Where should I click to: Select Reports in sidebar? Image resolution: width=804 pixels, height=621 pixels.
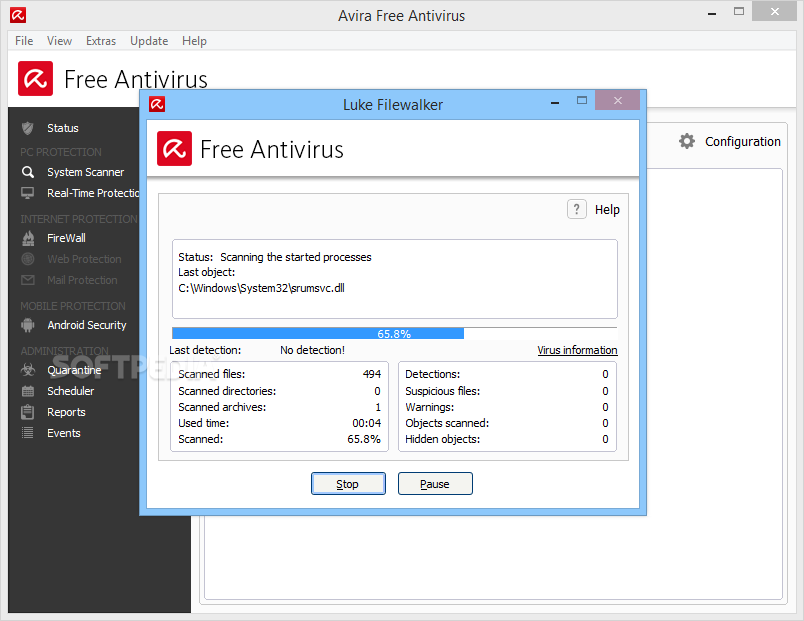(x=66, y=412)
